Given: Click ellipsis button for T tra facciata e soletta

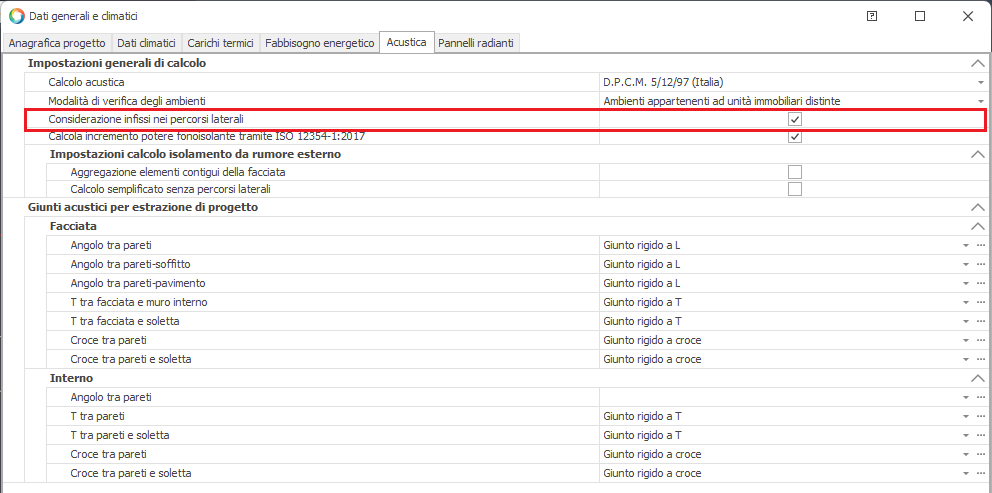Looking at the screenshot, I should tap(980, 321).
